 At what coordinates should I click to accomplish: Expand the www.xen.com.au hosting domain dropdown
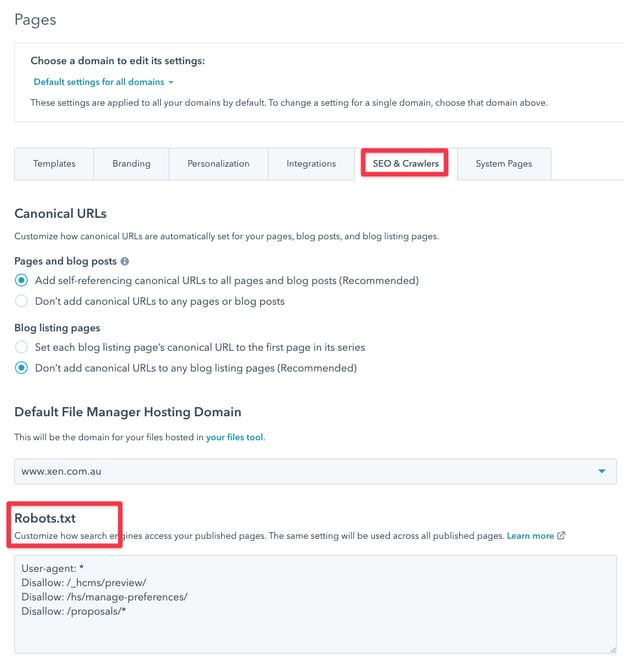(x=602, y=471)
